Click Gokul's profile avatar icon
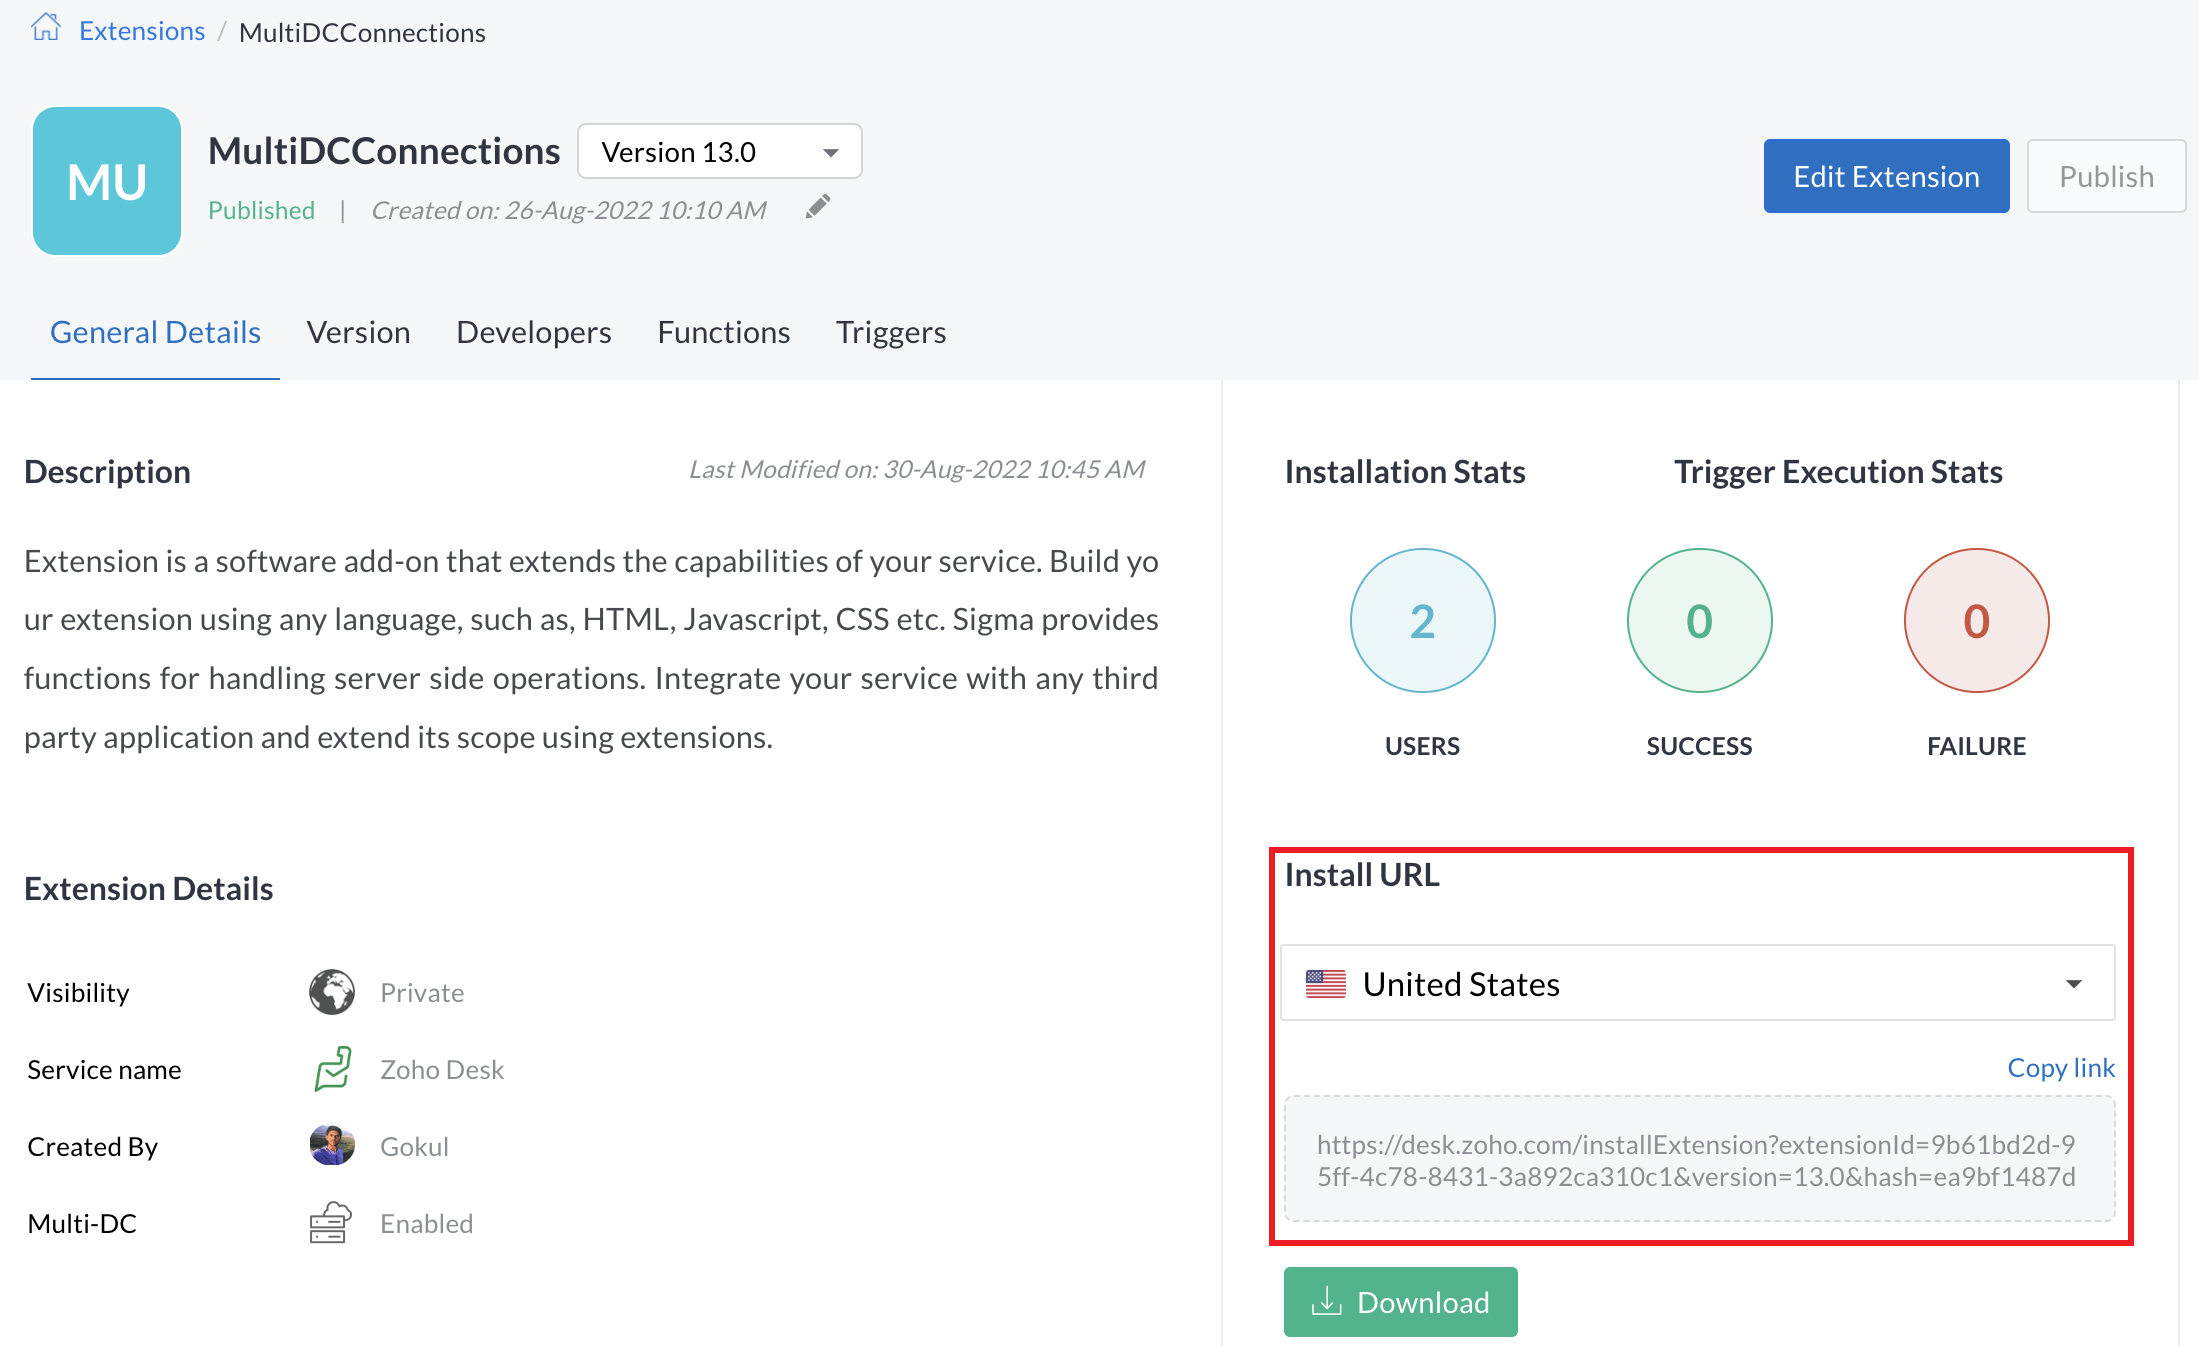Viewport: 2199px width, 1346px height. pos(331,1146)
